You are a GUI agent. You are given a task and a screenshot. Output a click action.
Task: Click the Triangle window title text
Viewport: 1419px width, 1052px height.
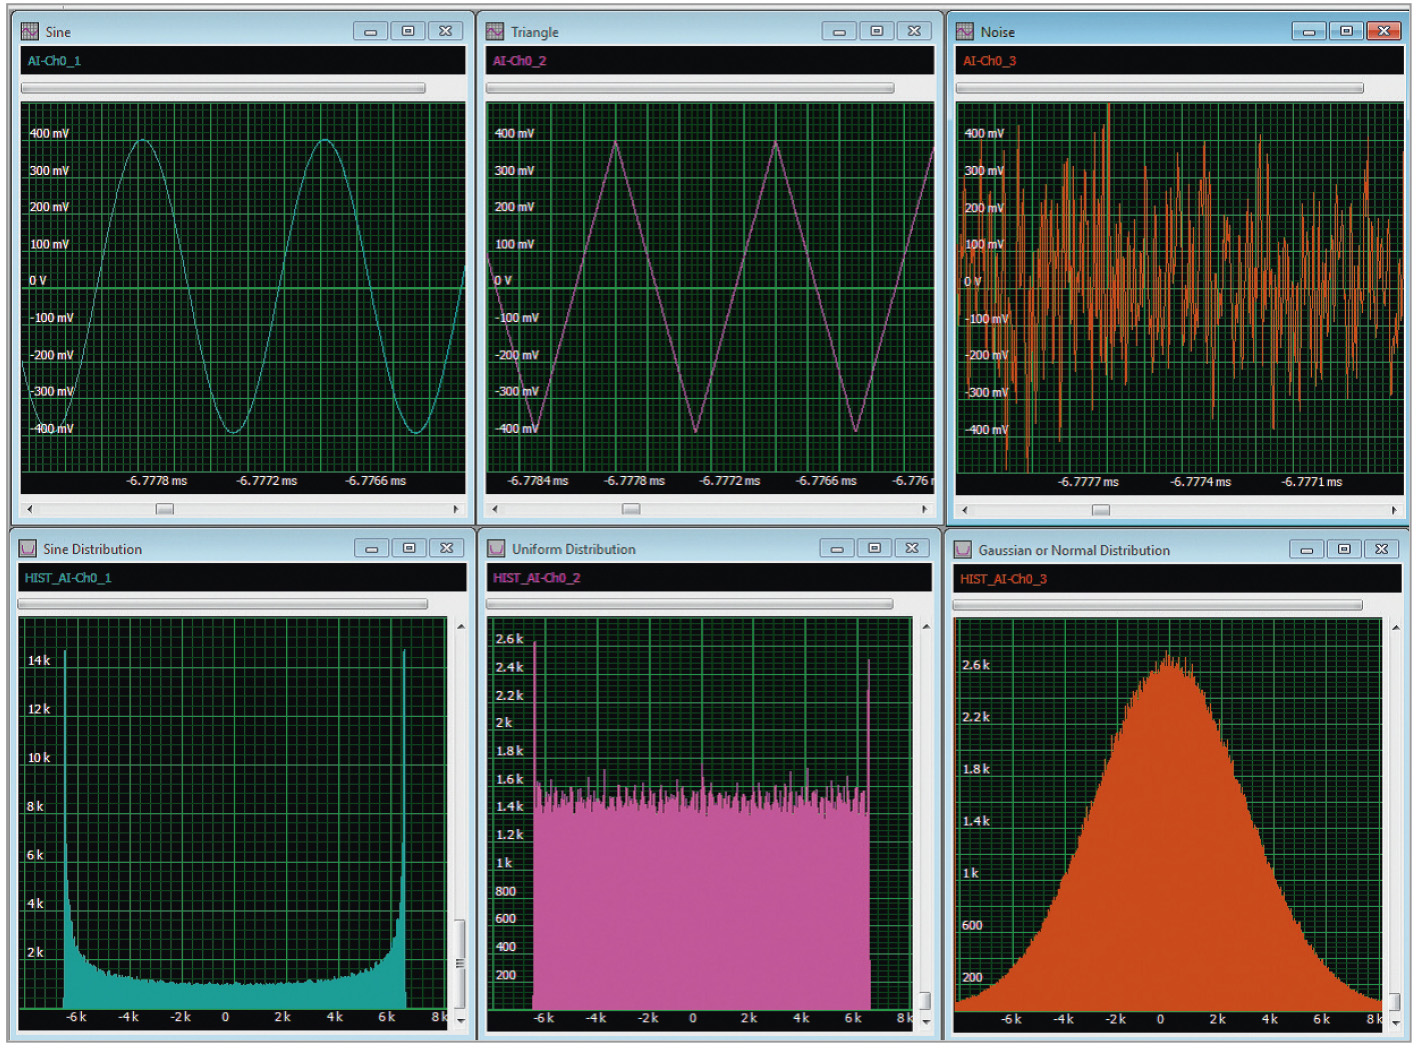click(535, 32)
